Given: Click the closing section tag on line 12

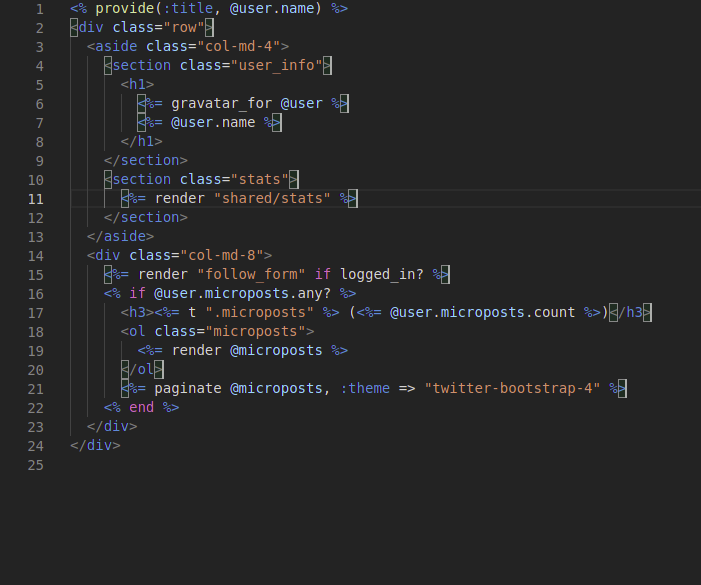Looking at the screenshot, I should (146, 217).
